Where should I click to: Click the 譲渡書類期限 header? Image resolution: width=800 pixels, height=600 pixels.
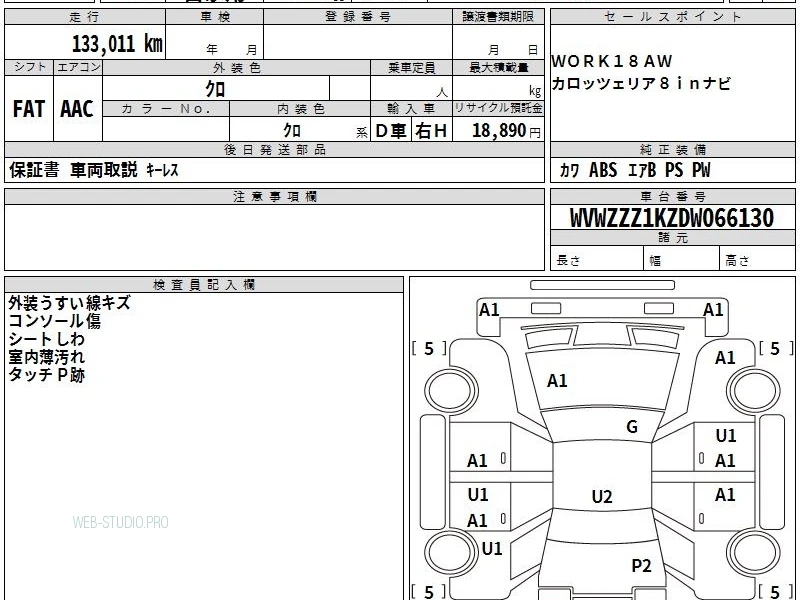tap(498, 16)
